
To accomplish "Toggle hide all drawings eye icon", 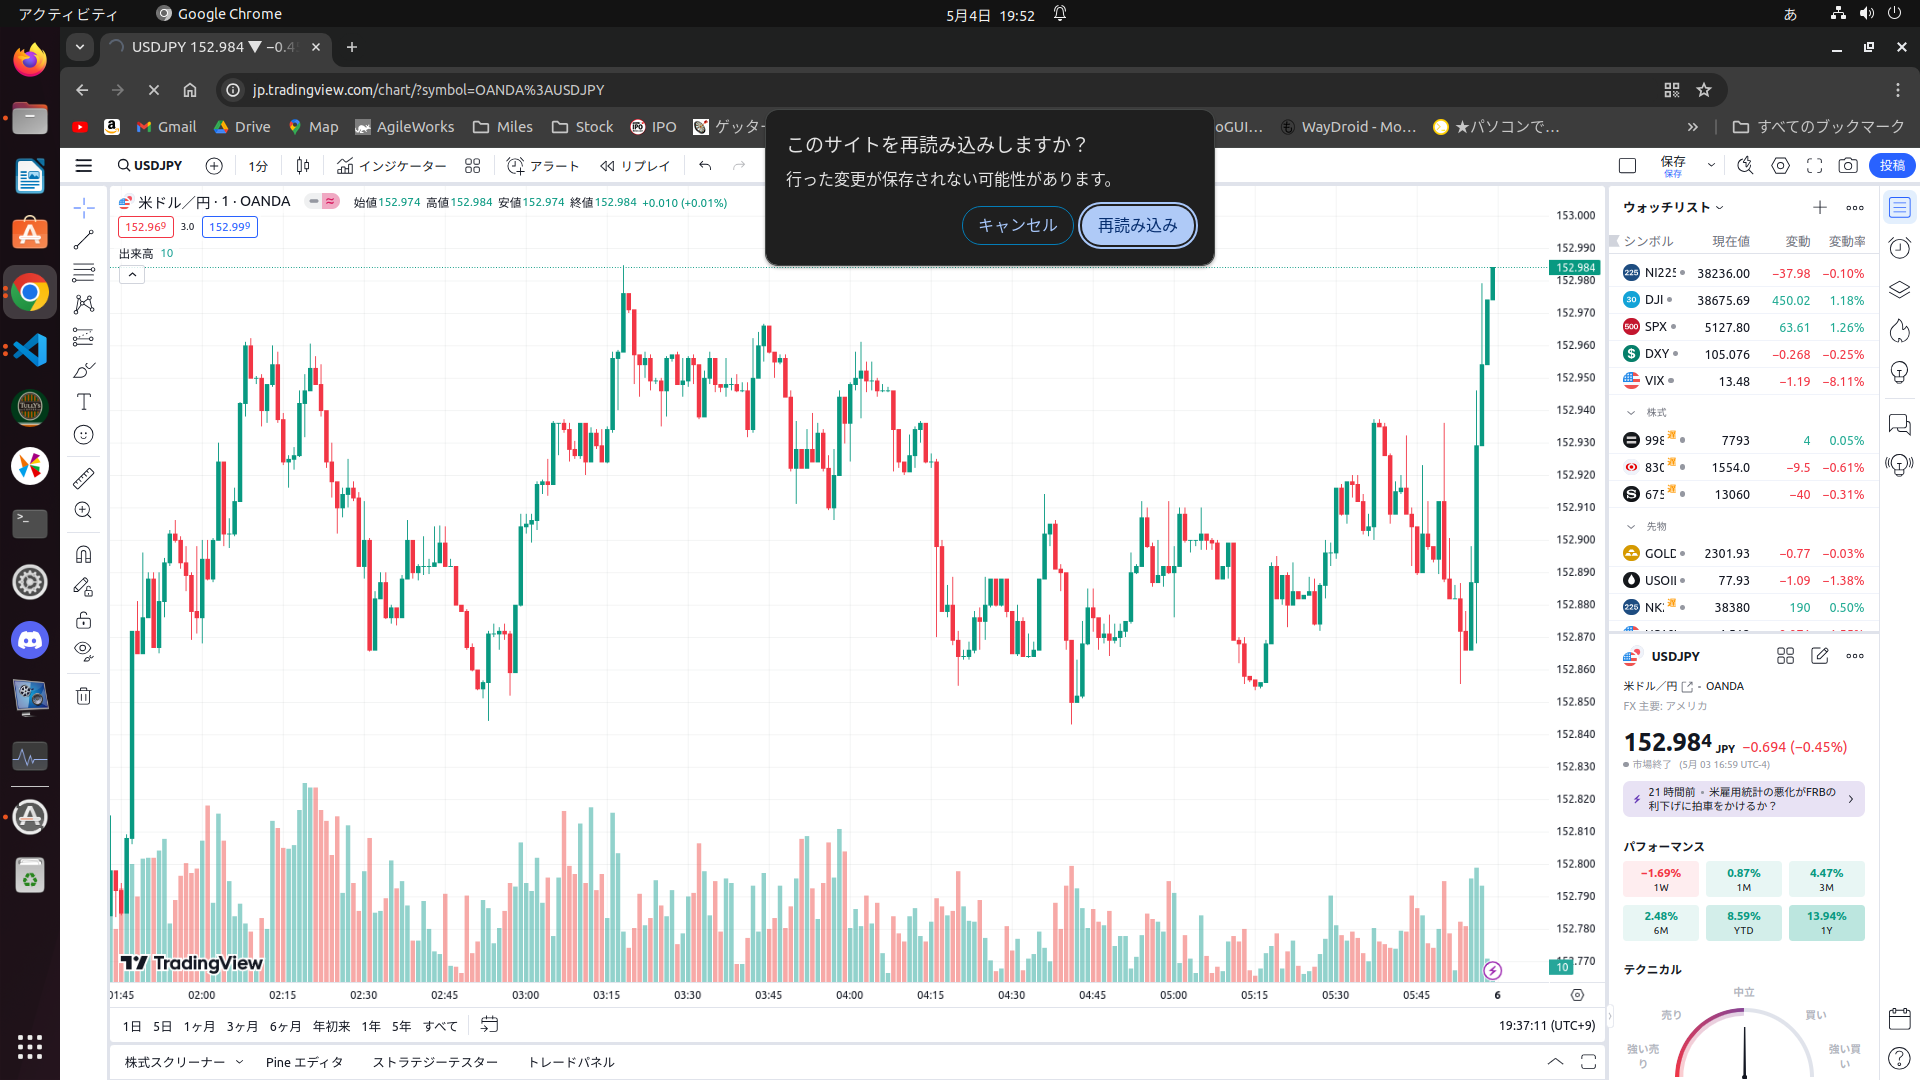I will coord(84,652).
